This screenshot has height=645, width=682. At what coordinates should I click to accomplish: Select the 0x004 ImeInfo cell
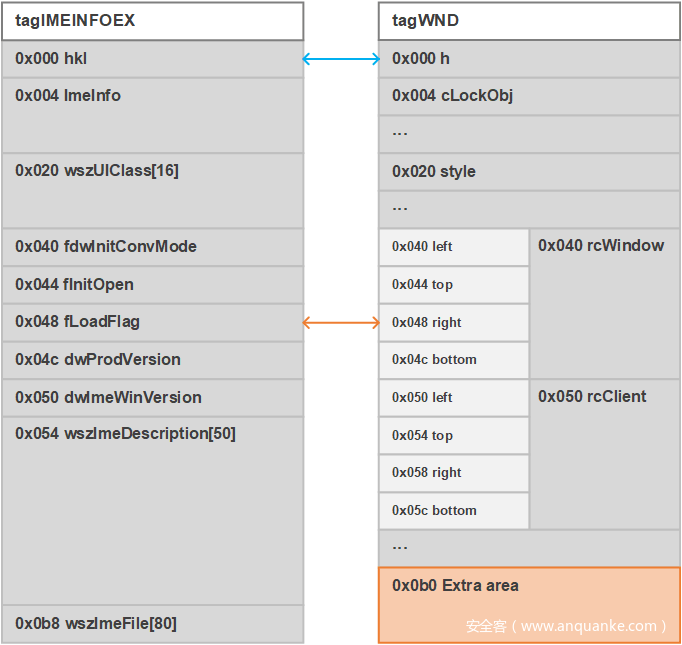[x=152, y=114]
